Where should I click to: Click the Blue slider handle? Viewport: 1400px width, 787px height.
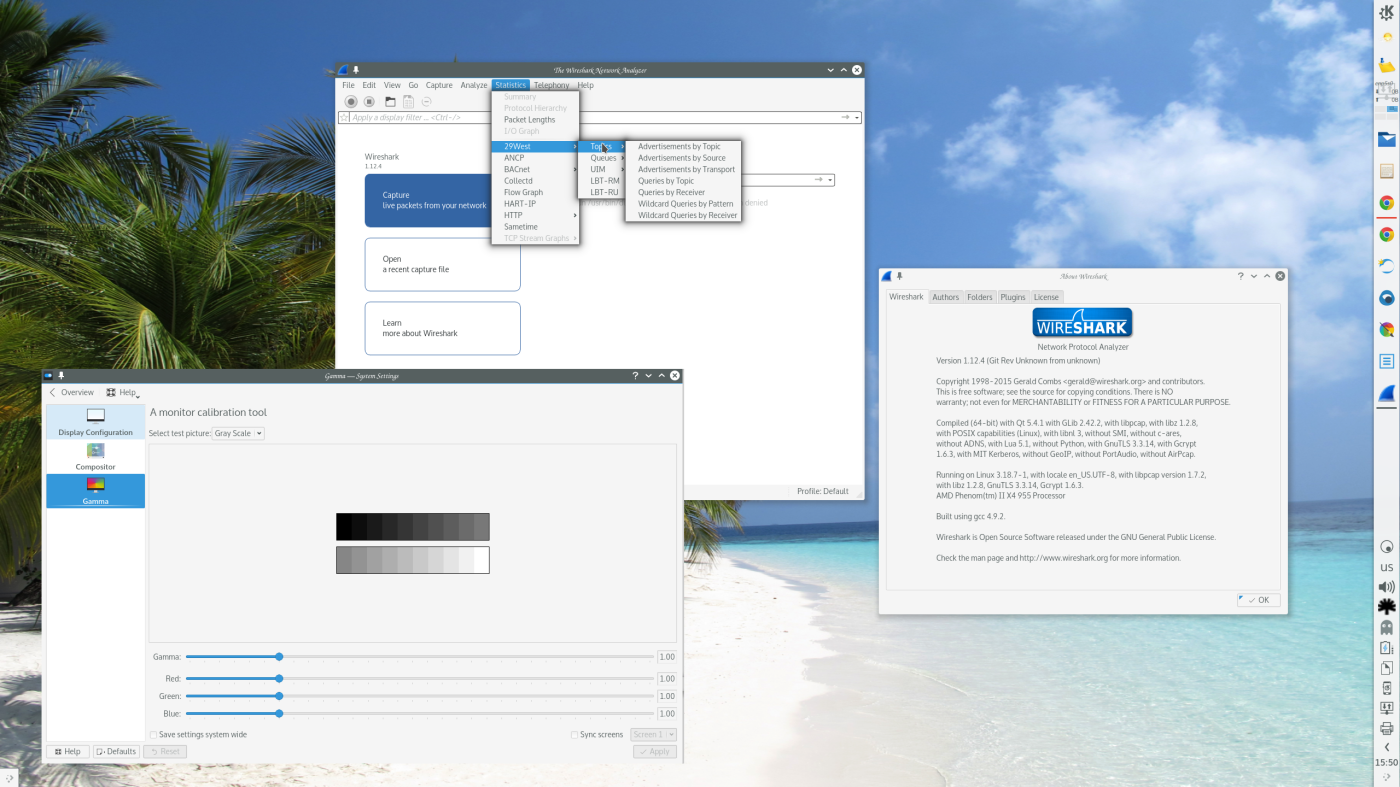click(279, 714)
